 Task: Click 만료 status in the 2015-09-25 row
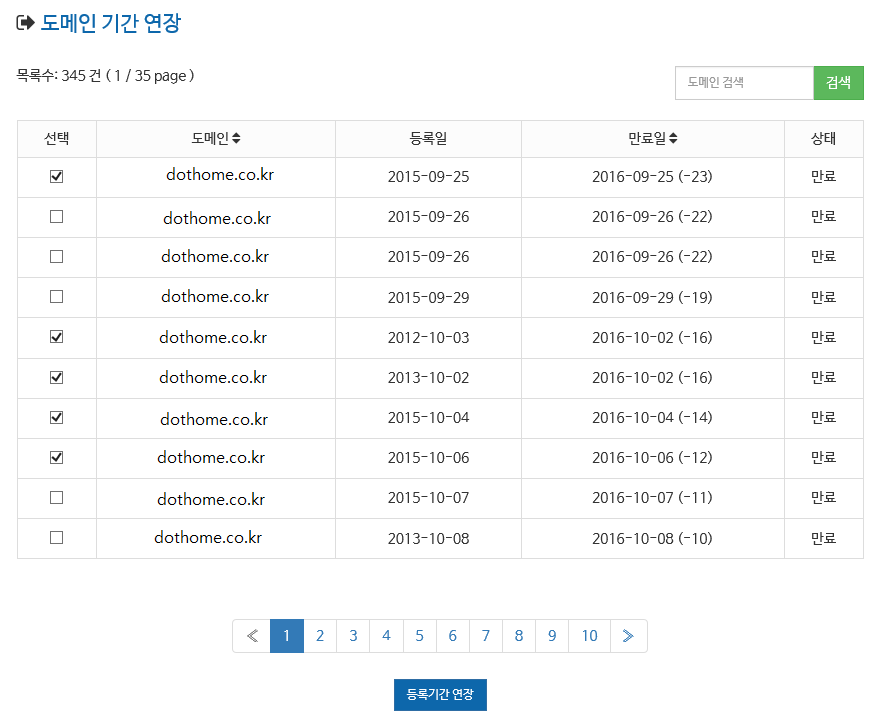823,176
